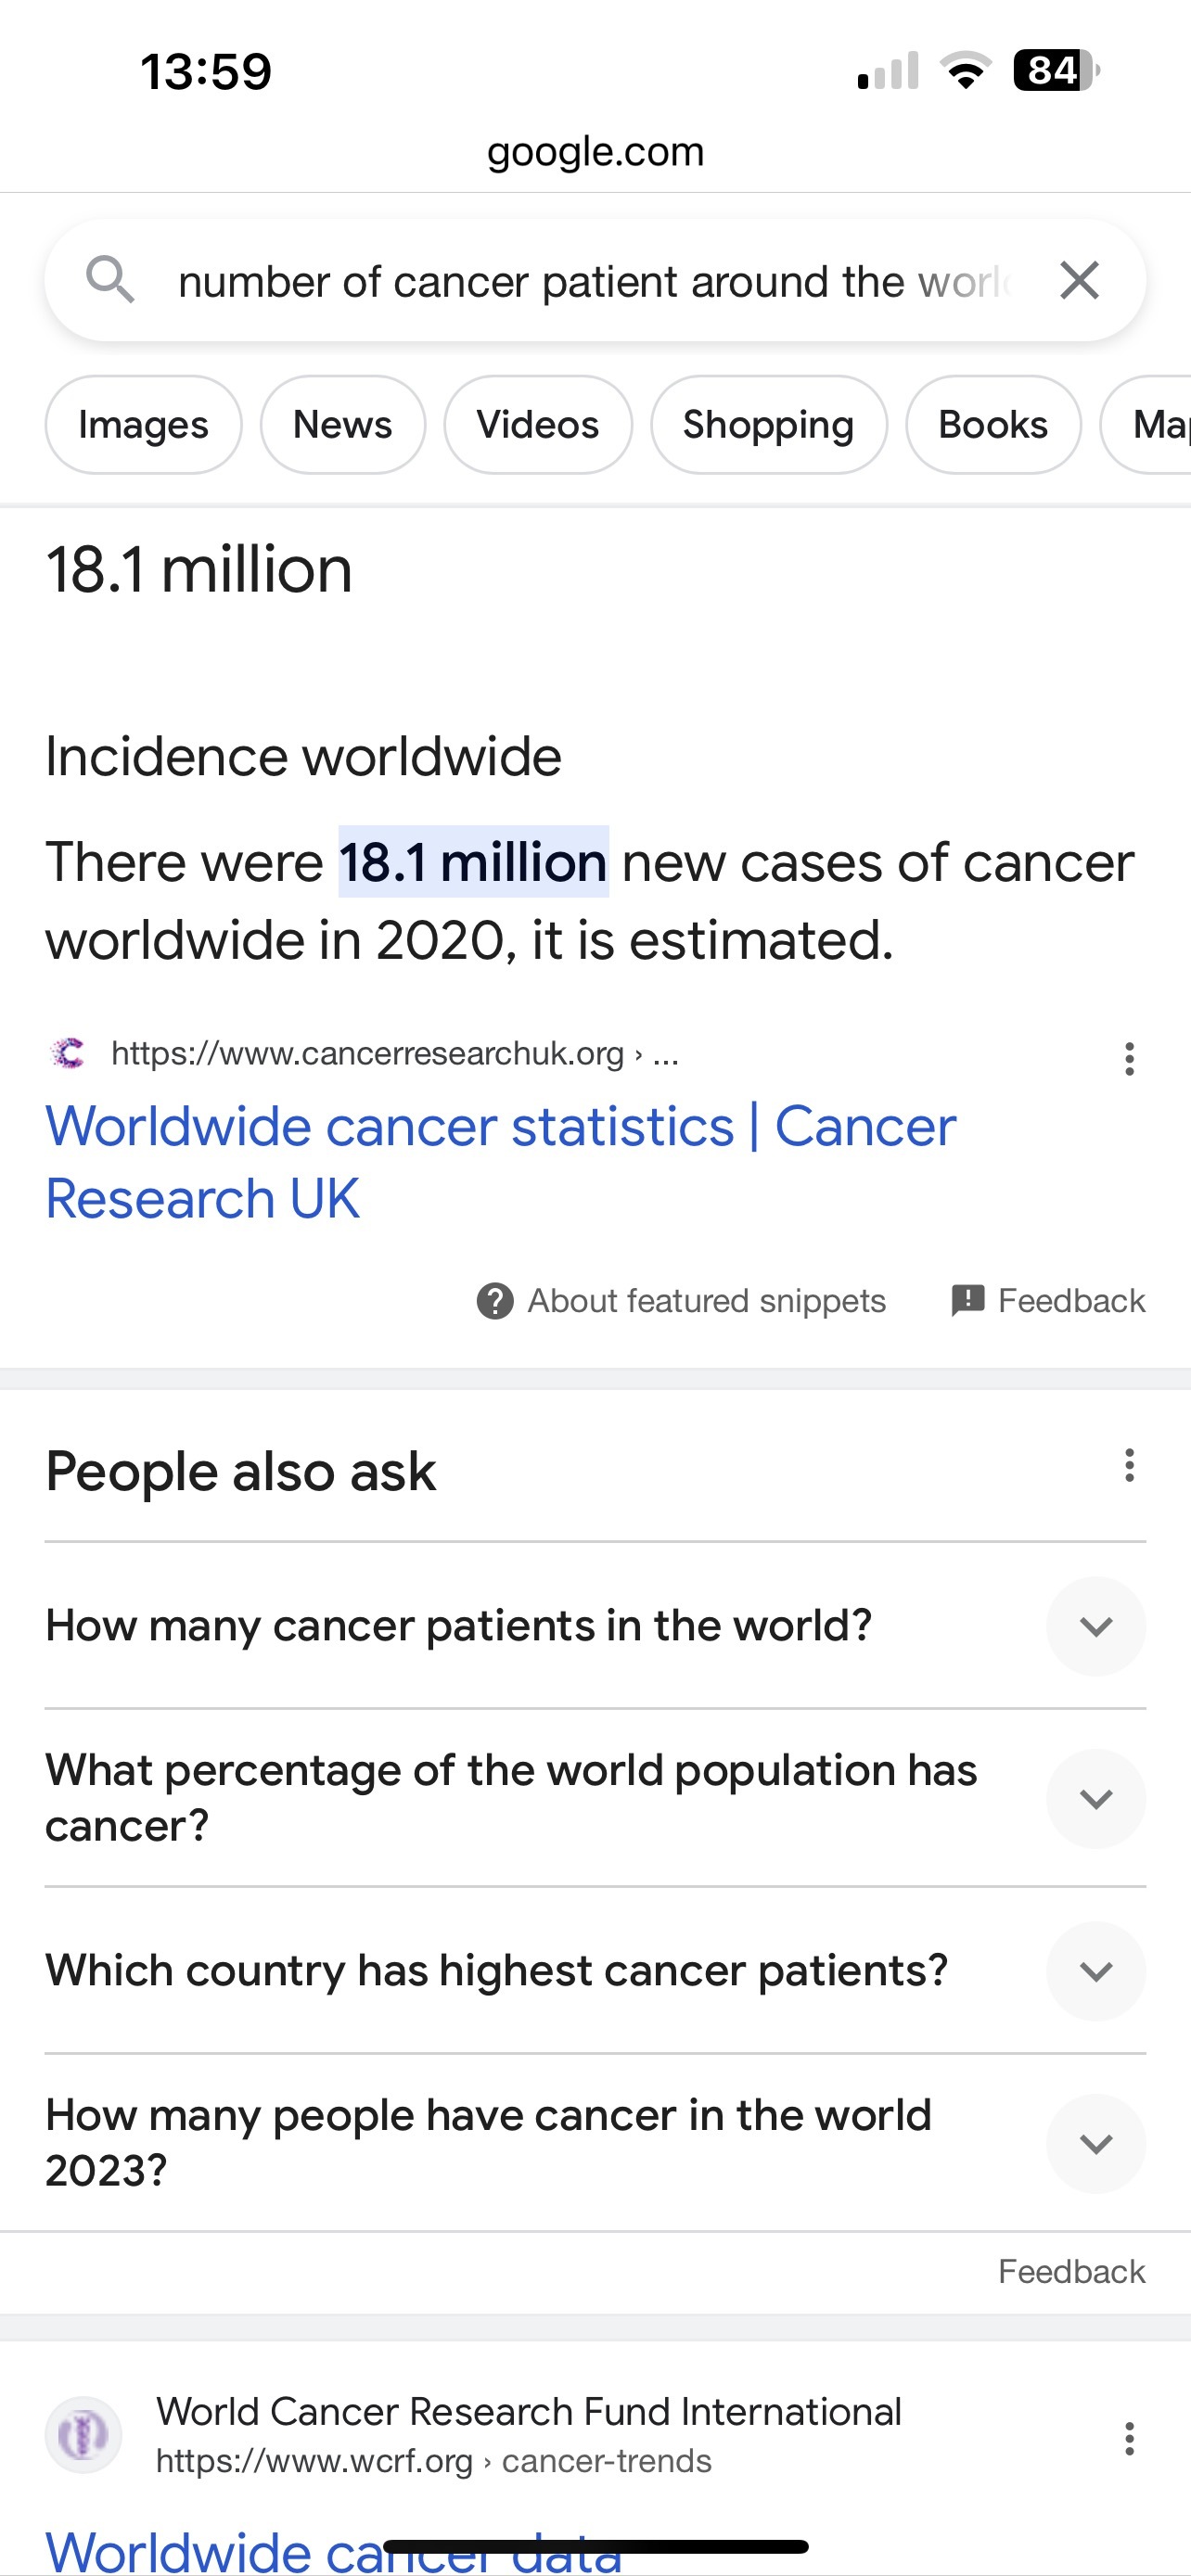
Task: Select the Videos filter tab
Action: (537, 425)
